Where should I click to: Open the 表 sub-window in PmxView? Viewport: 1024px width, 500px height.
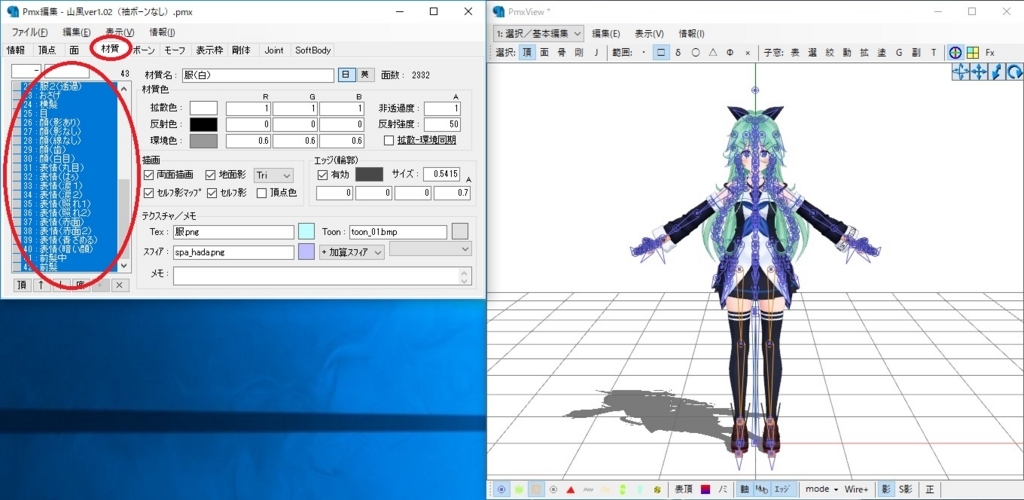click(x=795, y=52)
